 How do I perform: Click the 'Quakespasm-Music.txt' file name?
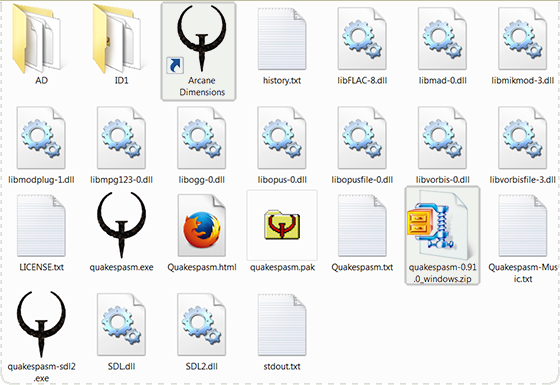click(x=523, y=273)
